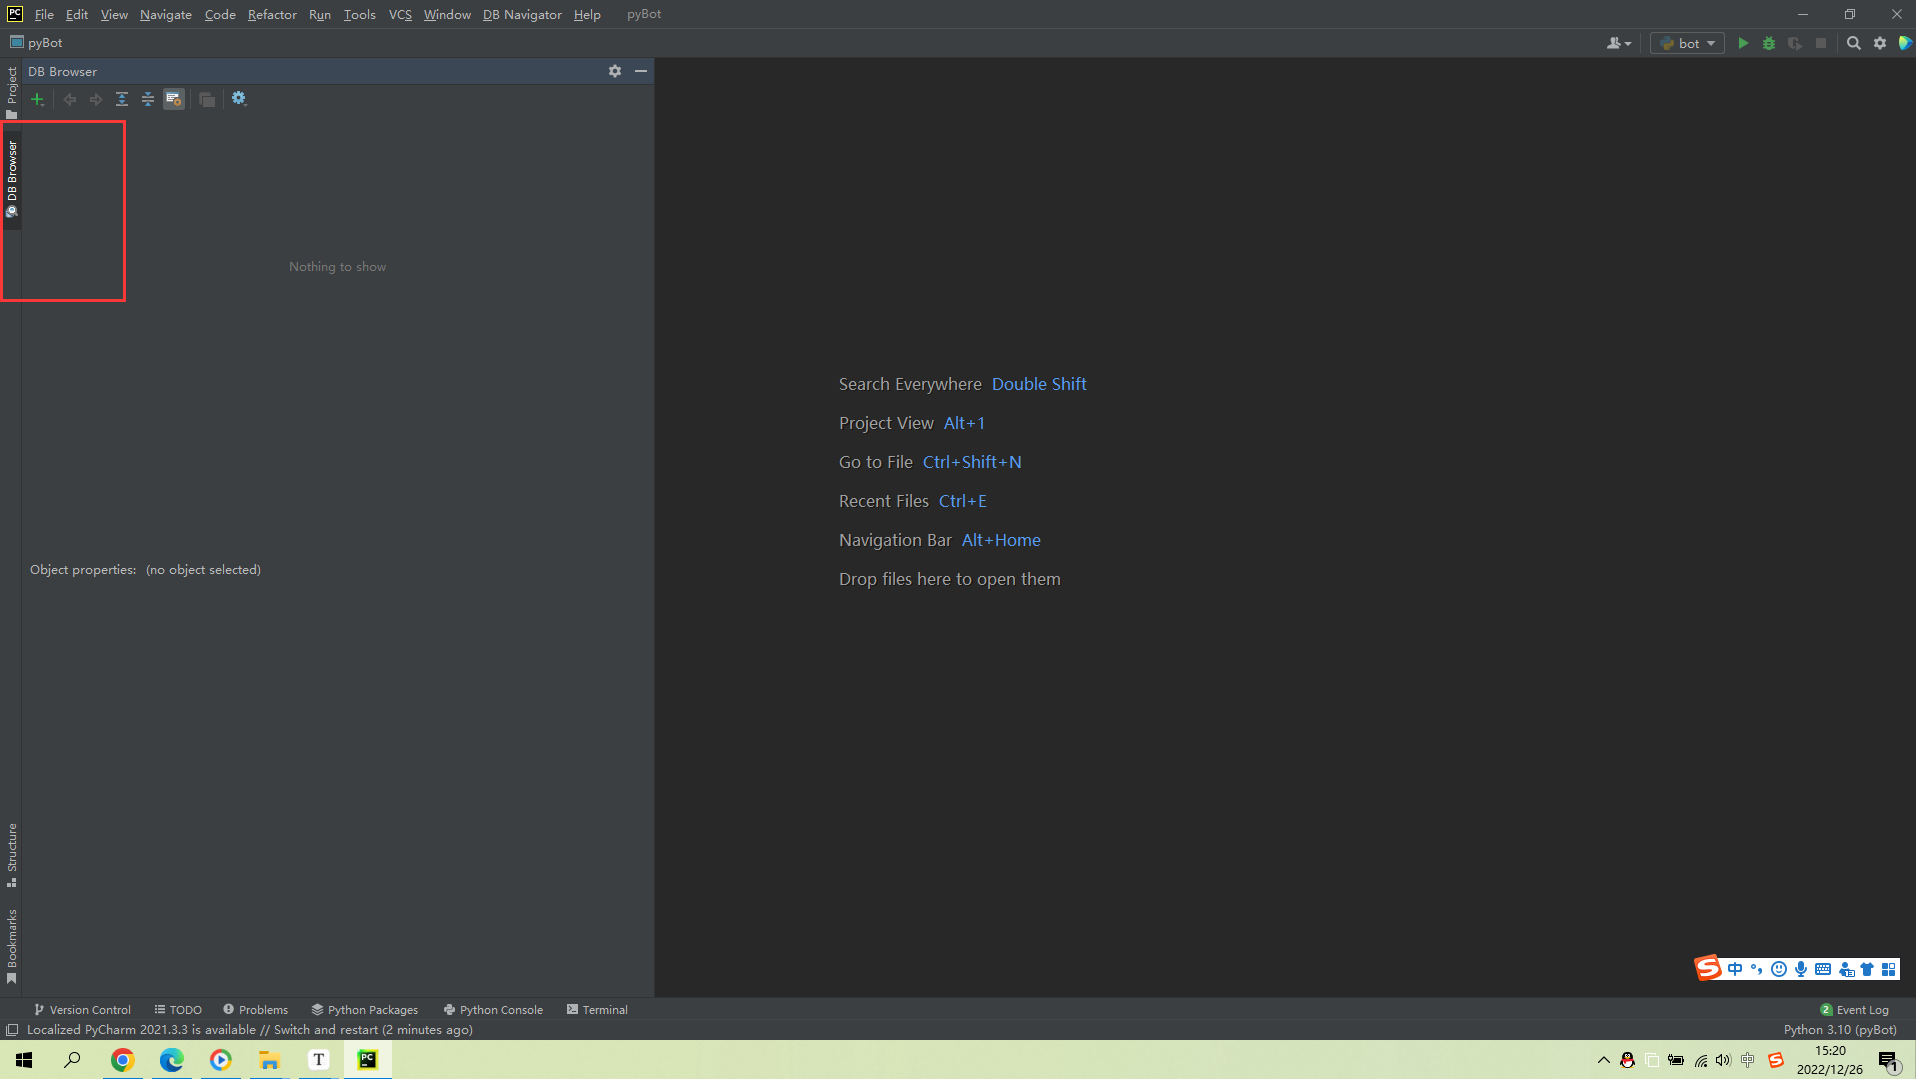Open the TODO tool window
This screenshot has width=1916, height=1079.
(178, 1010)
